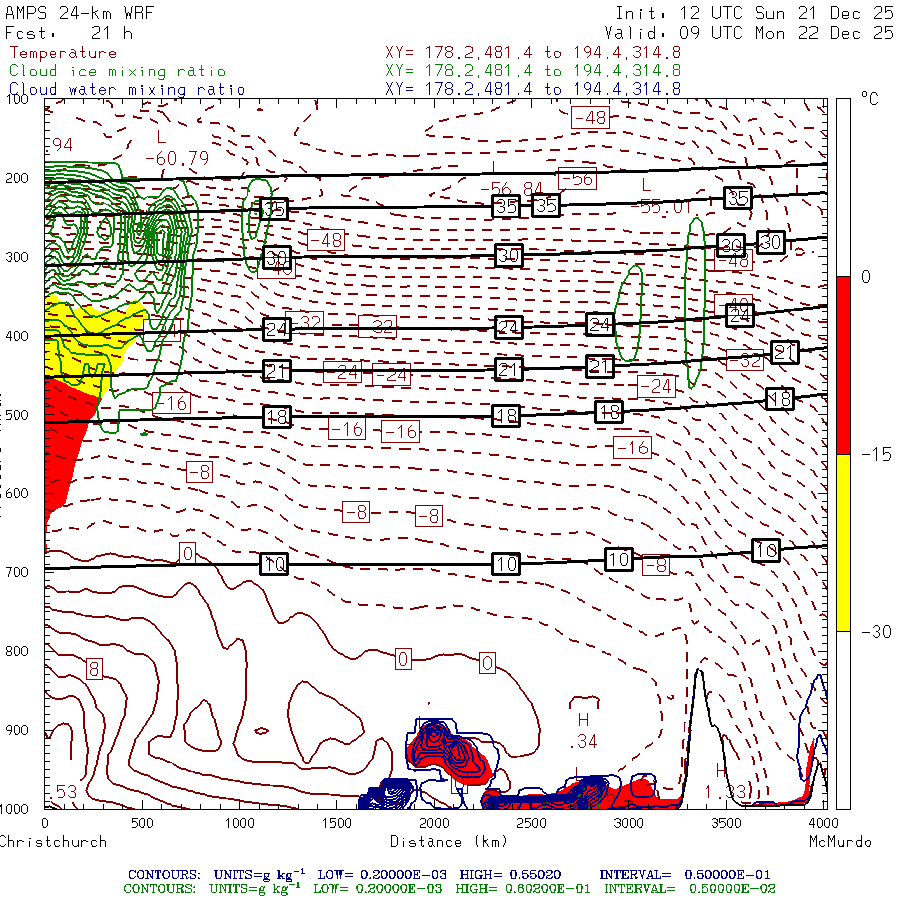Click the blue 'INTERVAL= 0.50000E-01' value

click(x=685, y=875)
